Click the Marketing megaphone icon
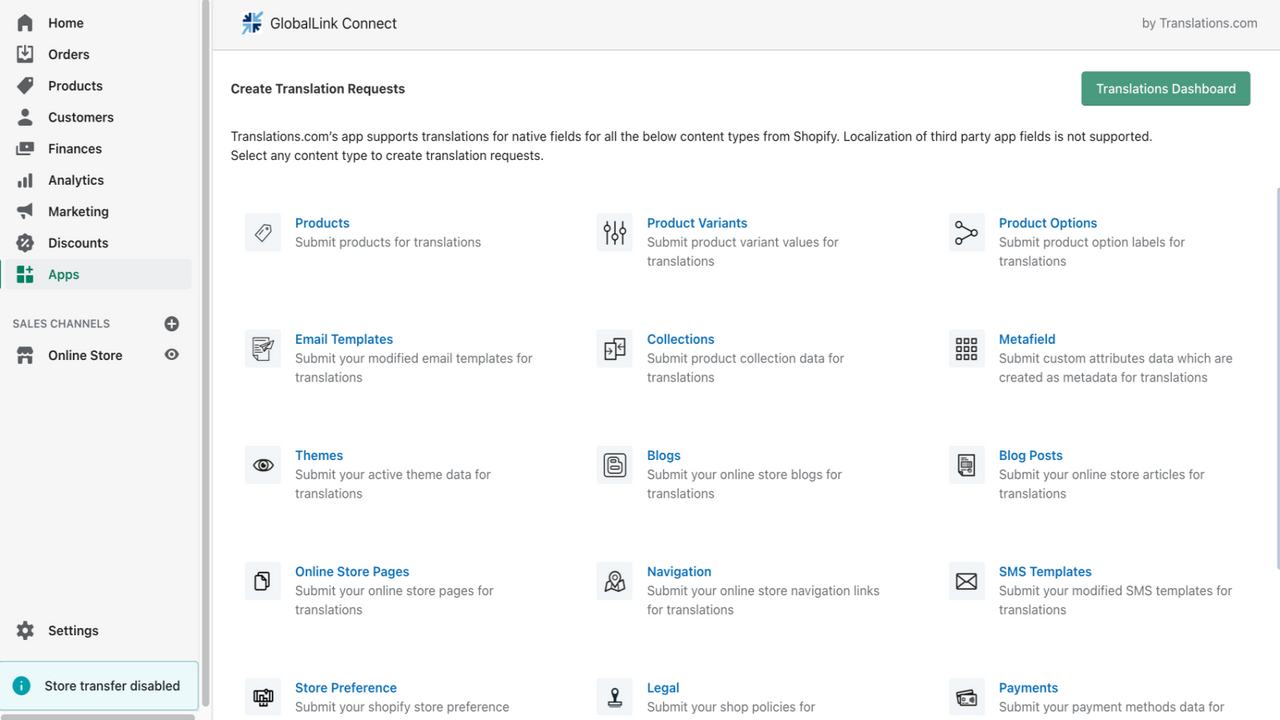This screenshot has width=1280, height=720. pos(25,212)
